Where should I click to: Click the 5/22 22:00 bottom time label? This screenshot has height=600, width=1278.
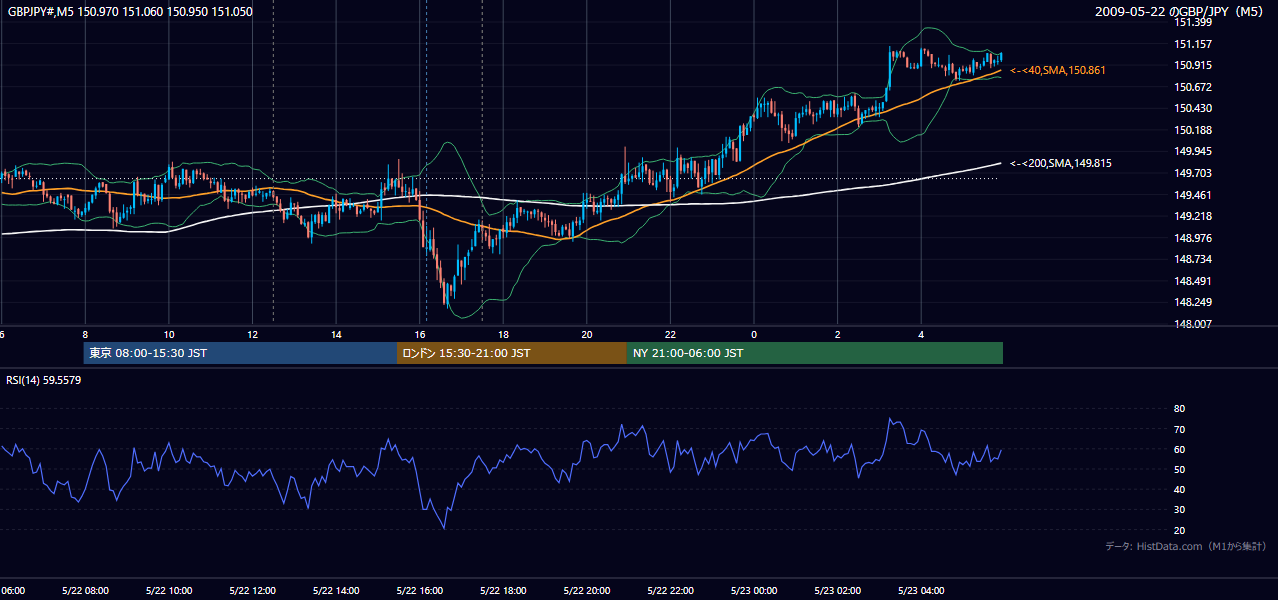coord(670,590)
